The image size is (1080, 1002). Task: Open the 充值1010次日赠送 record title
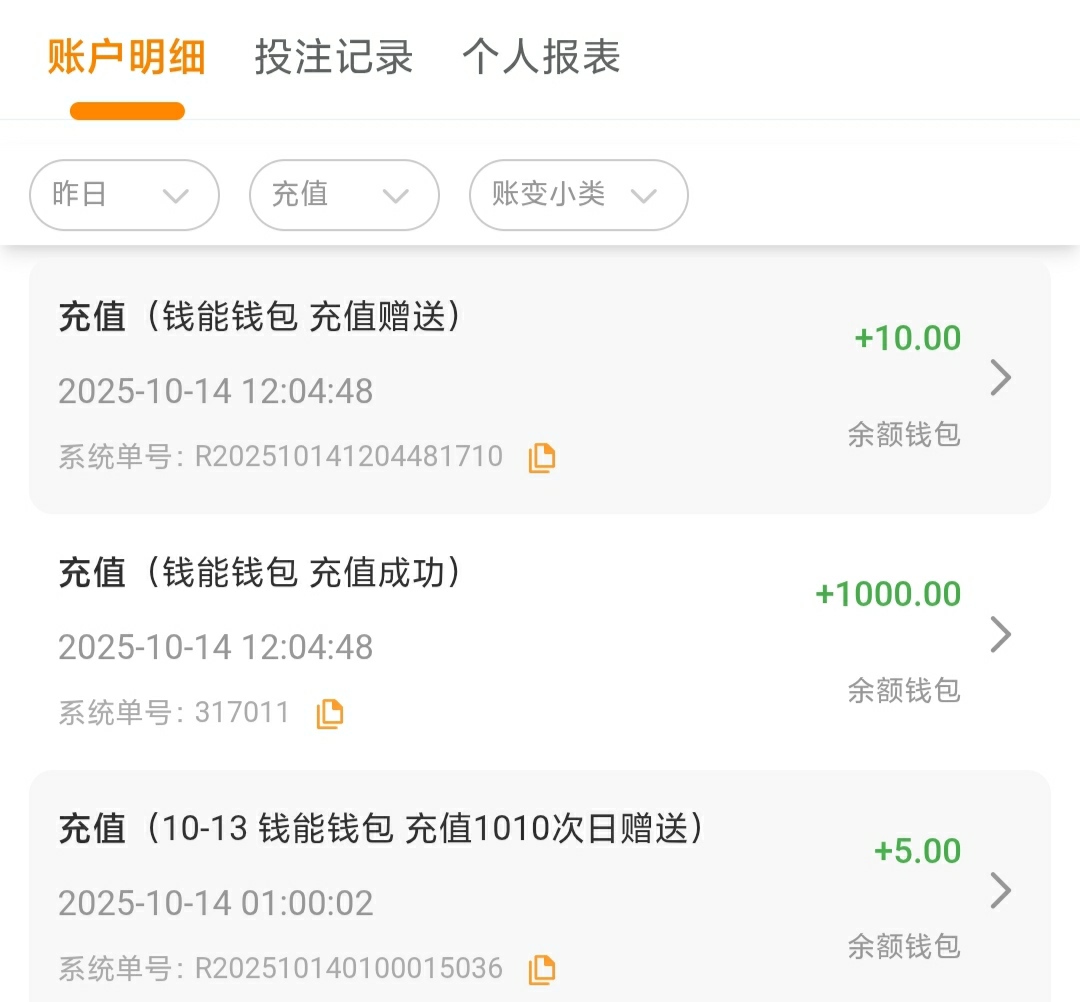tap(380, 829)
